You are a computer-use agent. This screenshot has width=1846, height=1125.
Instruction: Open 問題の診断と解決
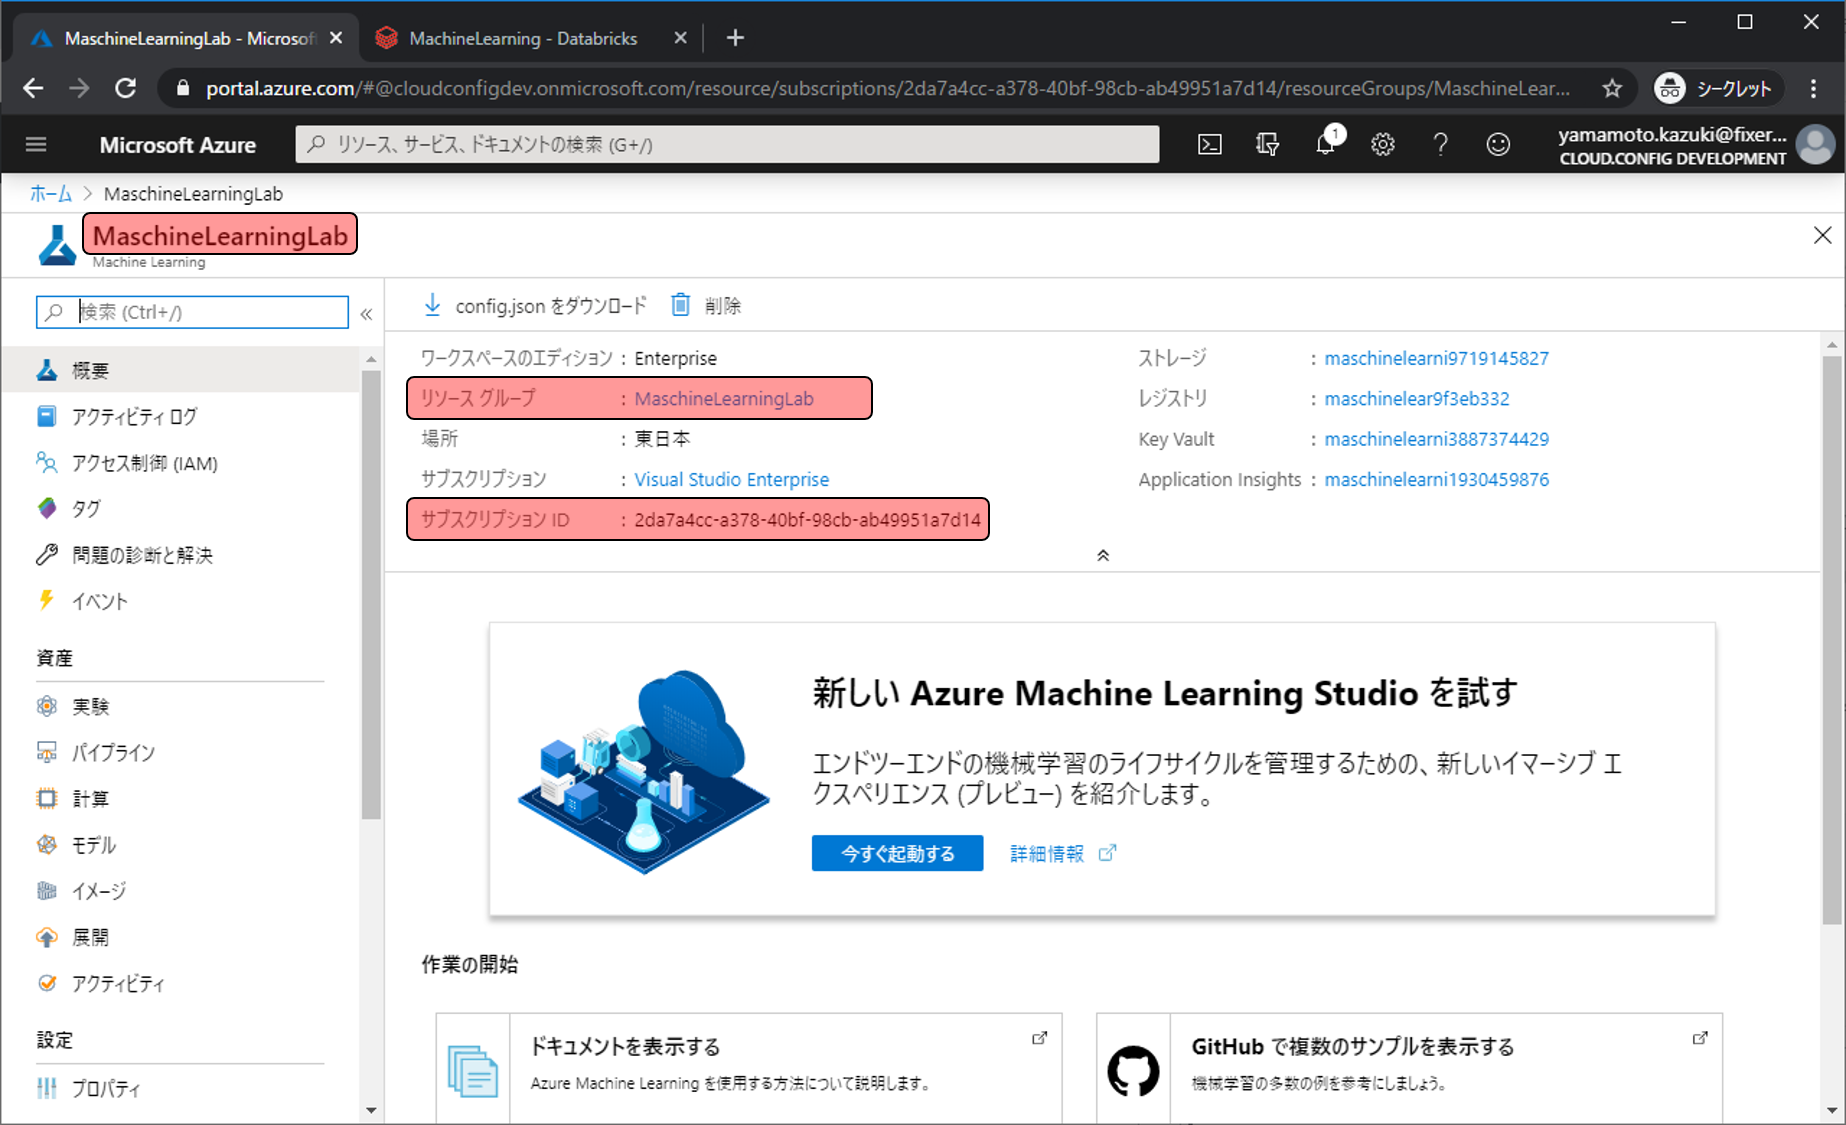180,555
